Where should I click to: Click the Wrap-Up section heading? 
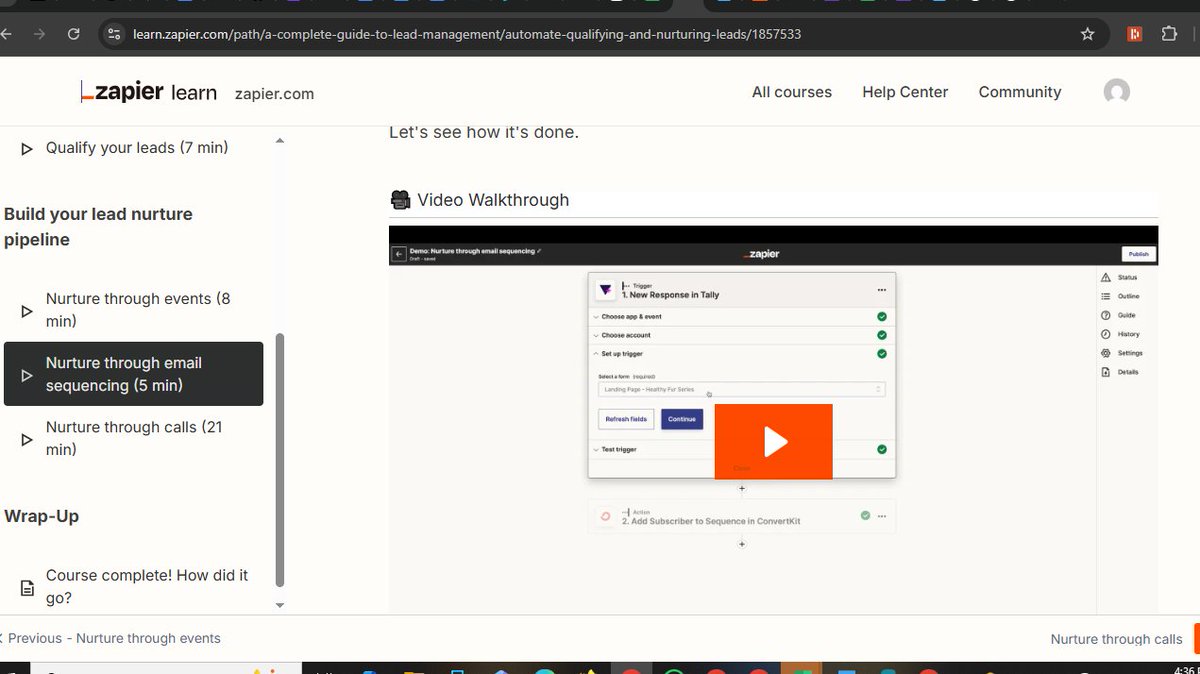tap(41, 516)
